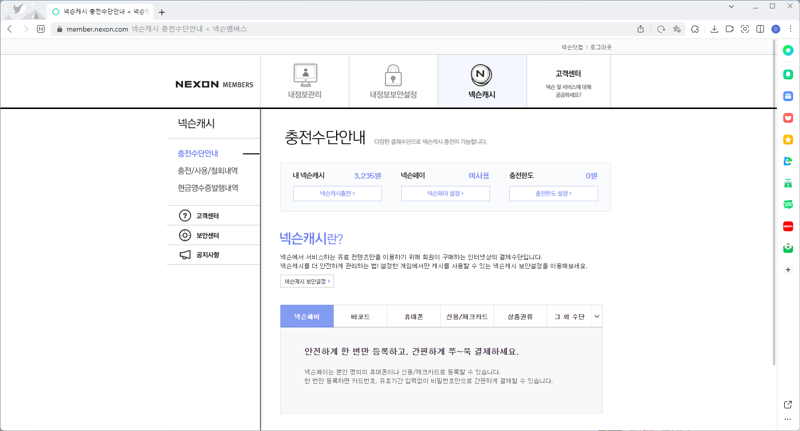Open 충전수단안내 in left menu
This screenshot has width=800, height=431.
point(198,153)
